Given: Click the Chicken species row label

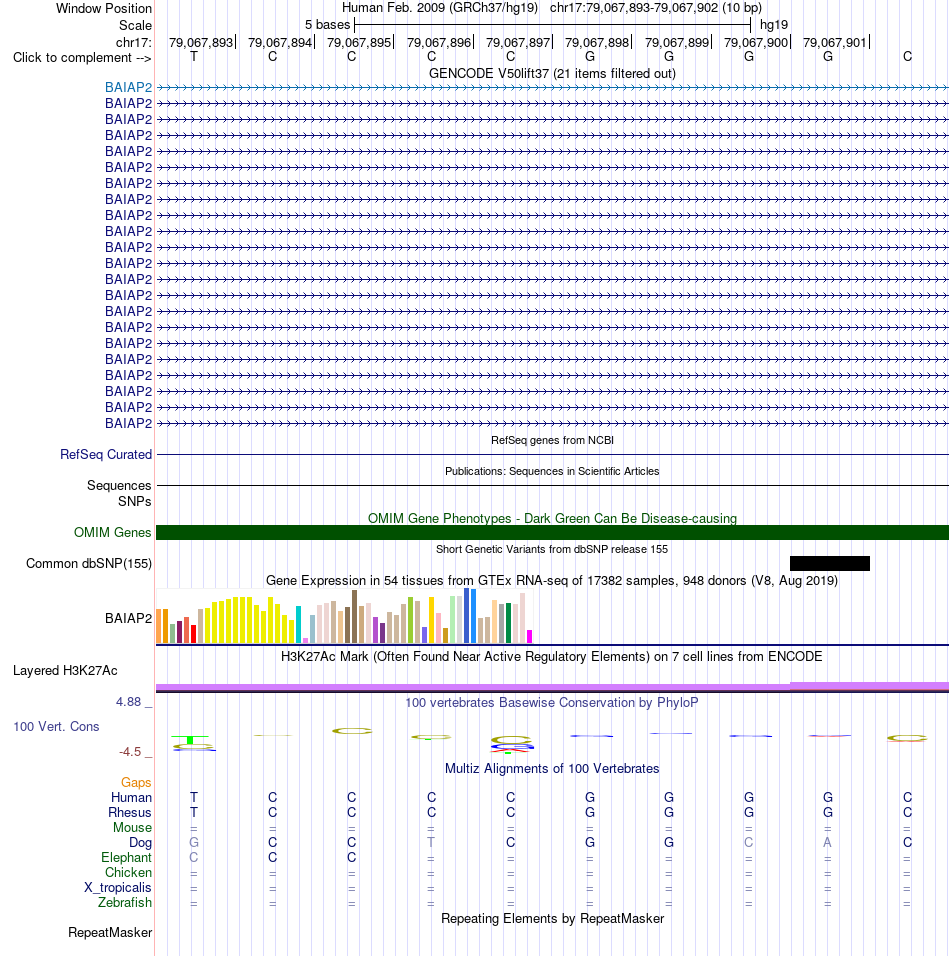Looking at the screenshot, I should click(128, 872).
